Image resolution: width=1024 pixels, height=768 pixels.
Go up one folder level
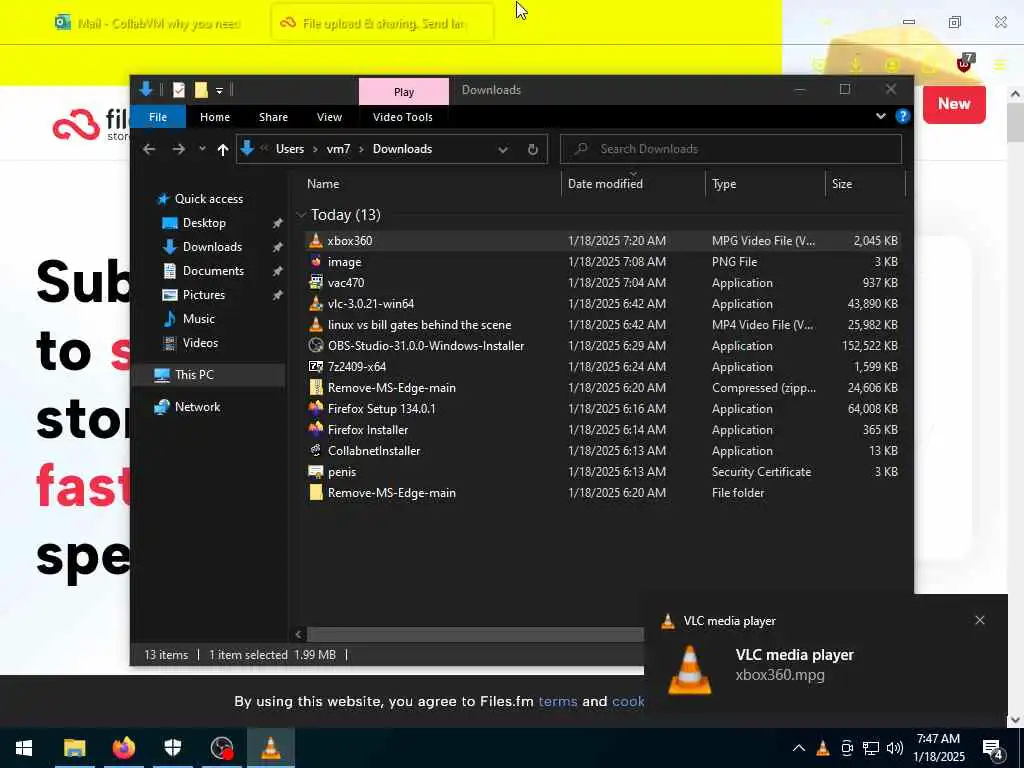223,150
